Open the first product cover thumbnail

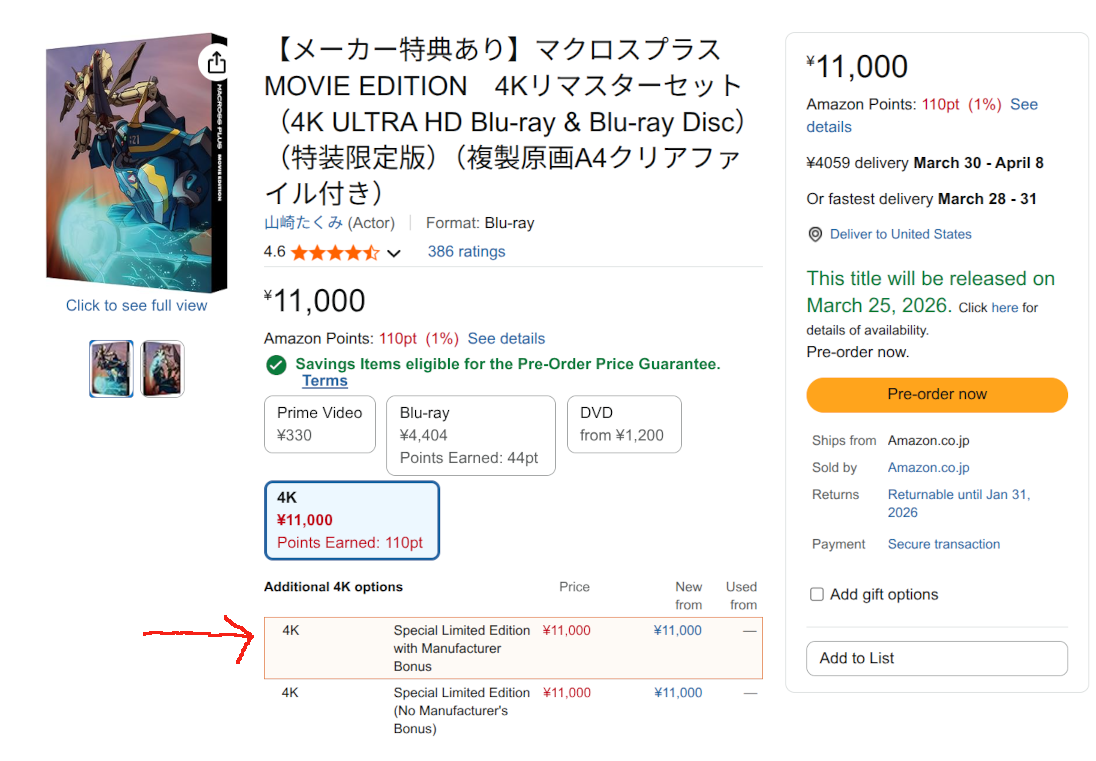click(x=111, y=369)
